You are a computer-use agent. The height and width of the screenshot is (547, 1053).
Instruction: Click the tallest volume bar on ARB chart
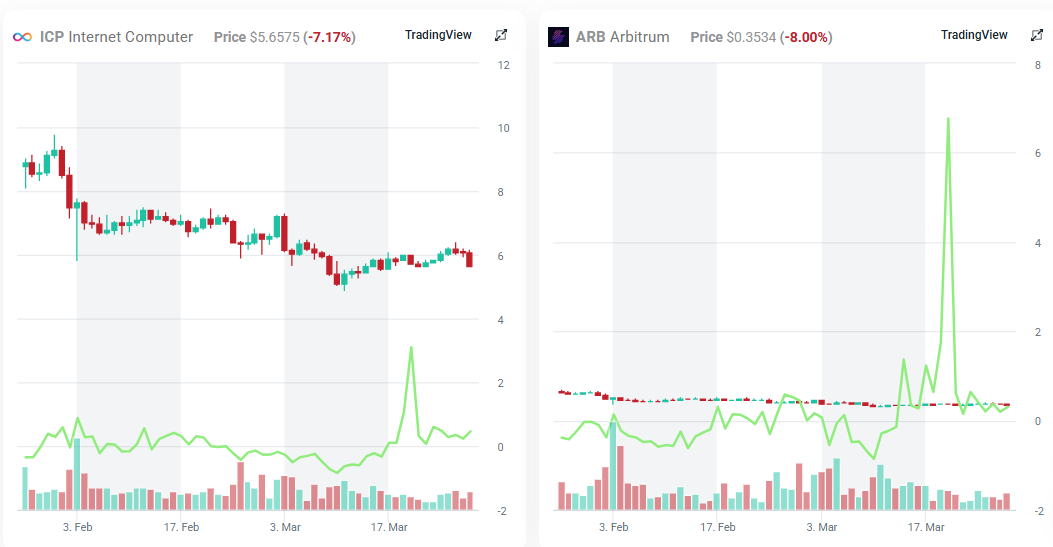pyautogui.click(x=613, y=466)
